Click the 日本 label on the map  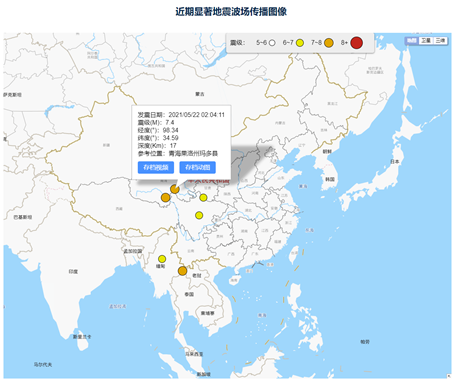(395, 161)
